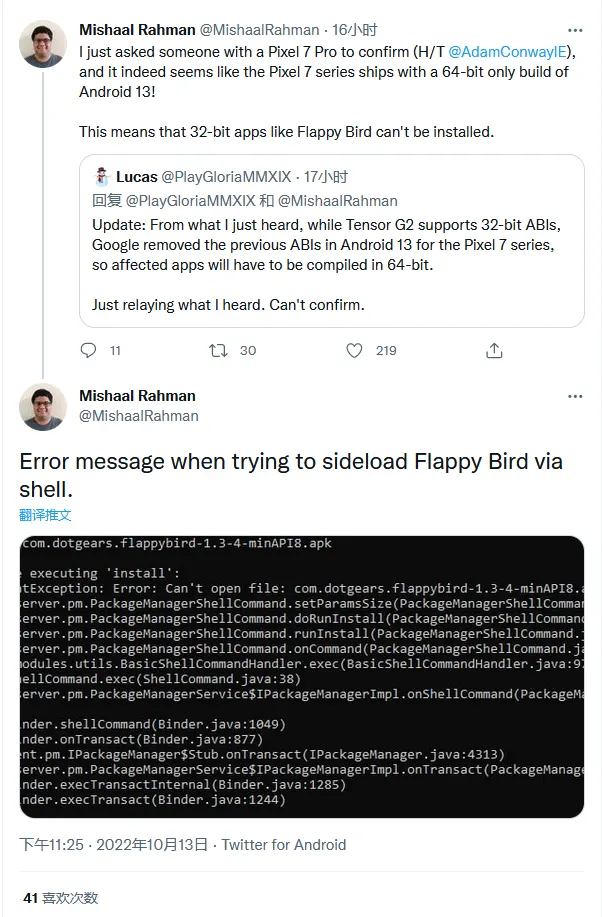
Task: Click Lucas's snowman profile icon
Action: tap(102, 177)
